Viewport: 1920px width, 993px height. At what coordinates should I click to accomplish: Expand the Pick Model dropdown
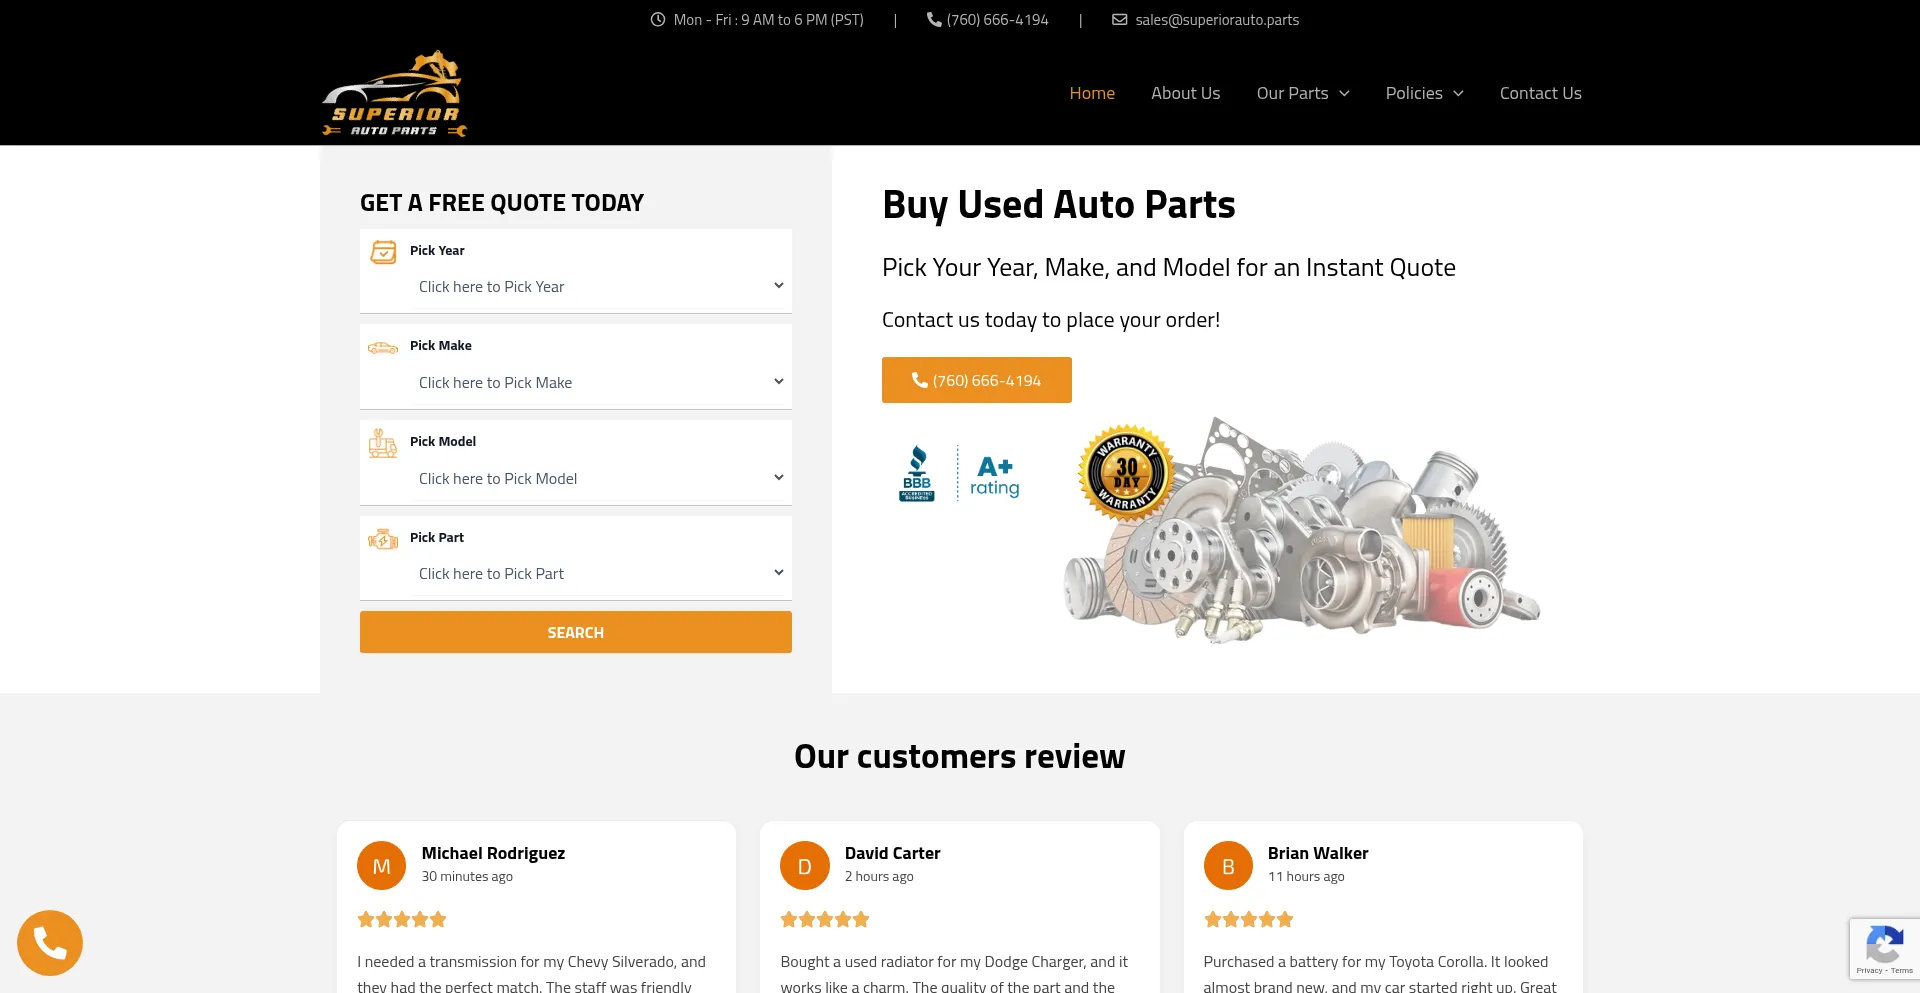click(600, 479)
